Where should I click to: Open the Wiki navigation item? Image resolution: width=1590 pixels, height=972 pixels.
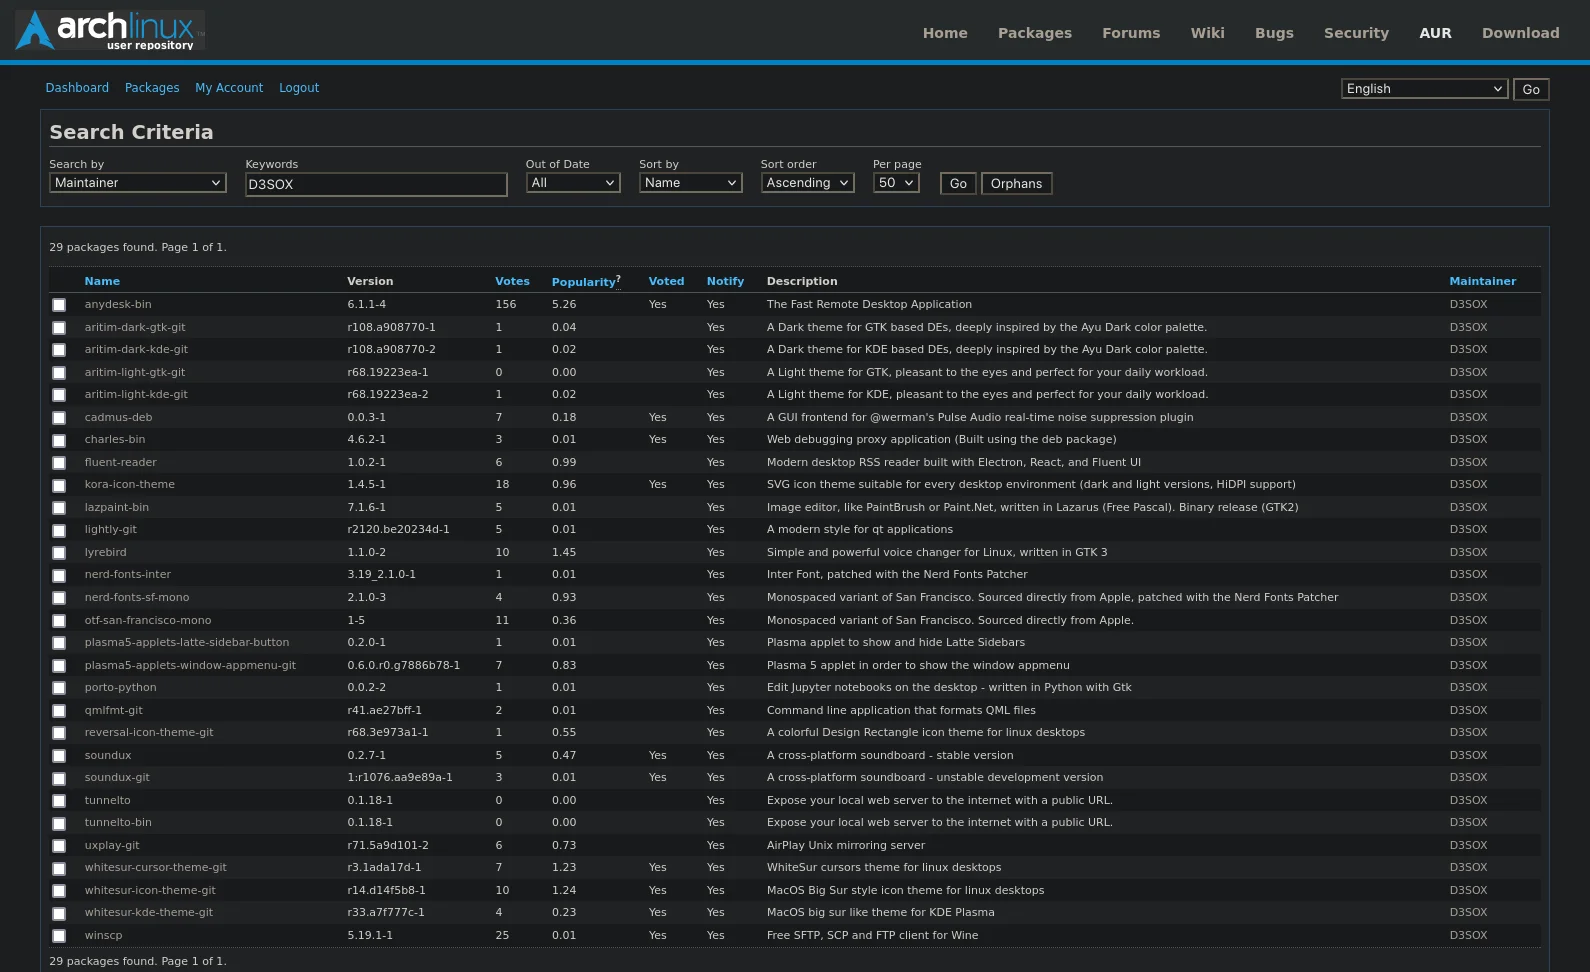(1207, 33)
